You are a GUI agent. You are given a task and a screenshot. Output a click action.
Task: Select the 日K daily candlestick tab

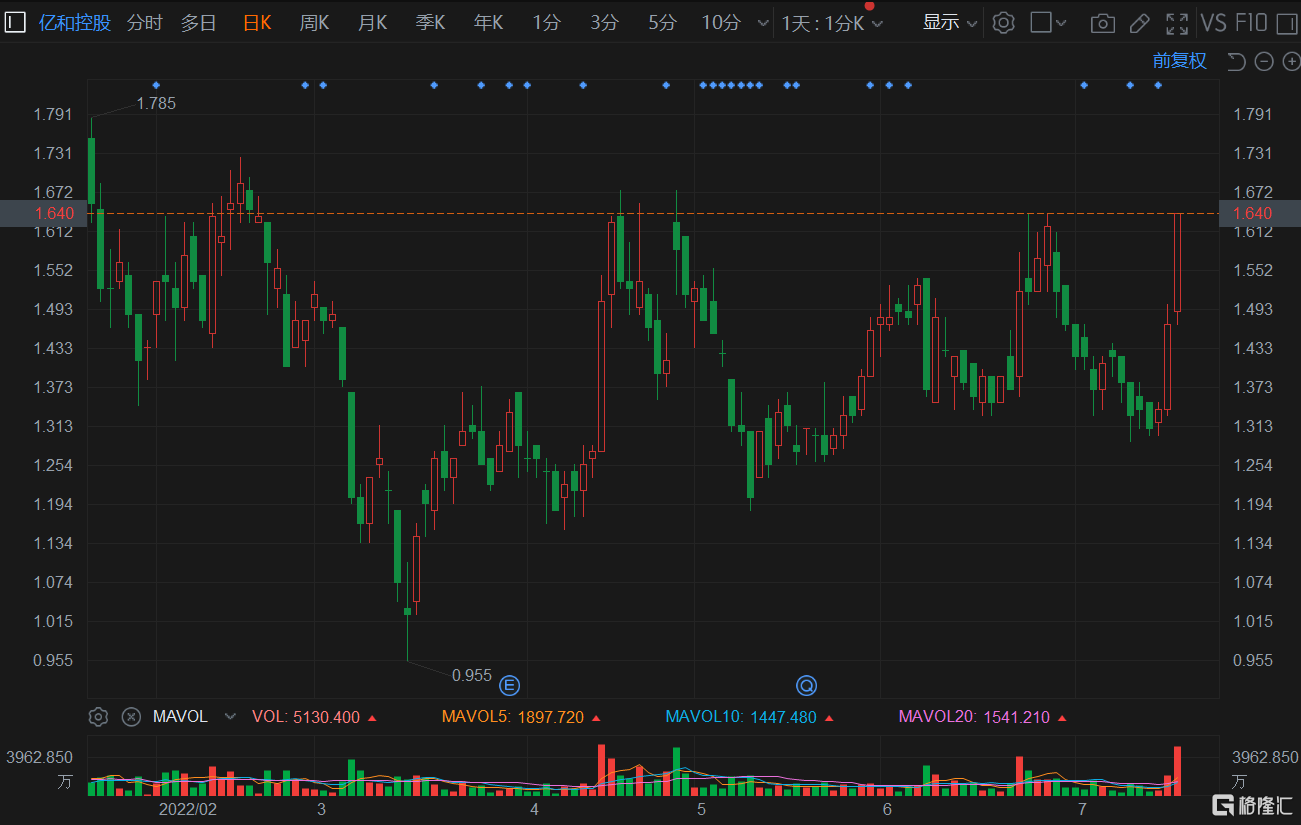pyautogui.click(x=257, y=23)
